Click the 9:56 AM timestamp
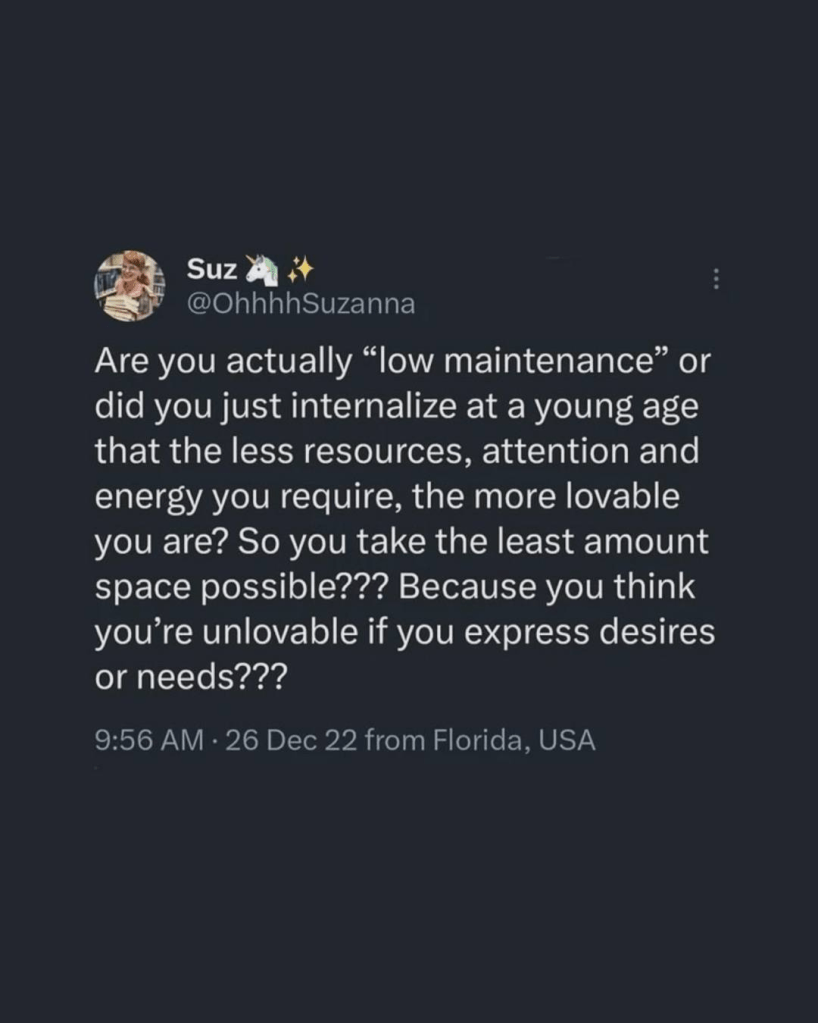Screen dimensions: 818x1023 (x=148, y=741)
